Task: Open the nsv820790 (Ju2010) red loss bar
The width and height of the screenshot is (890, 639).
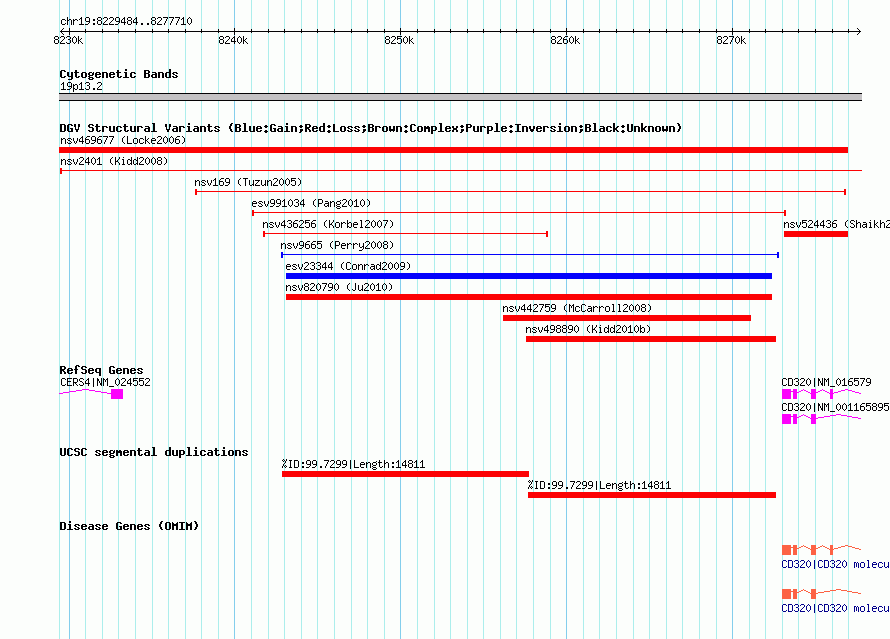Action: 528,297
